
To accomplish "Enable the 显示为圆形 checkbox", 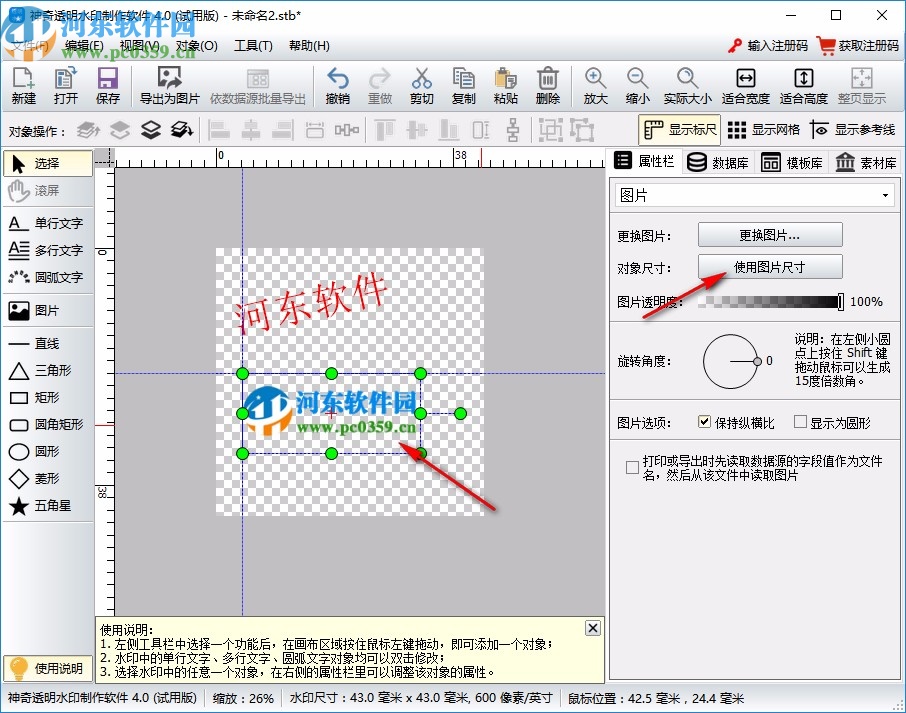I will click(x=800, y=422).
